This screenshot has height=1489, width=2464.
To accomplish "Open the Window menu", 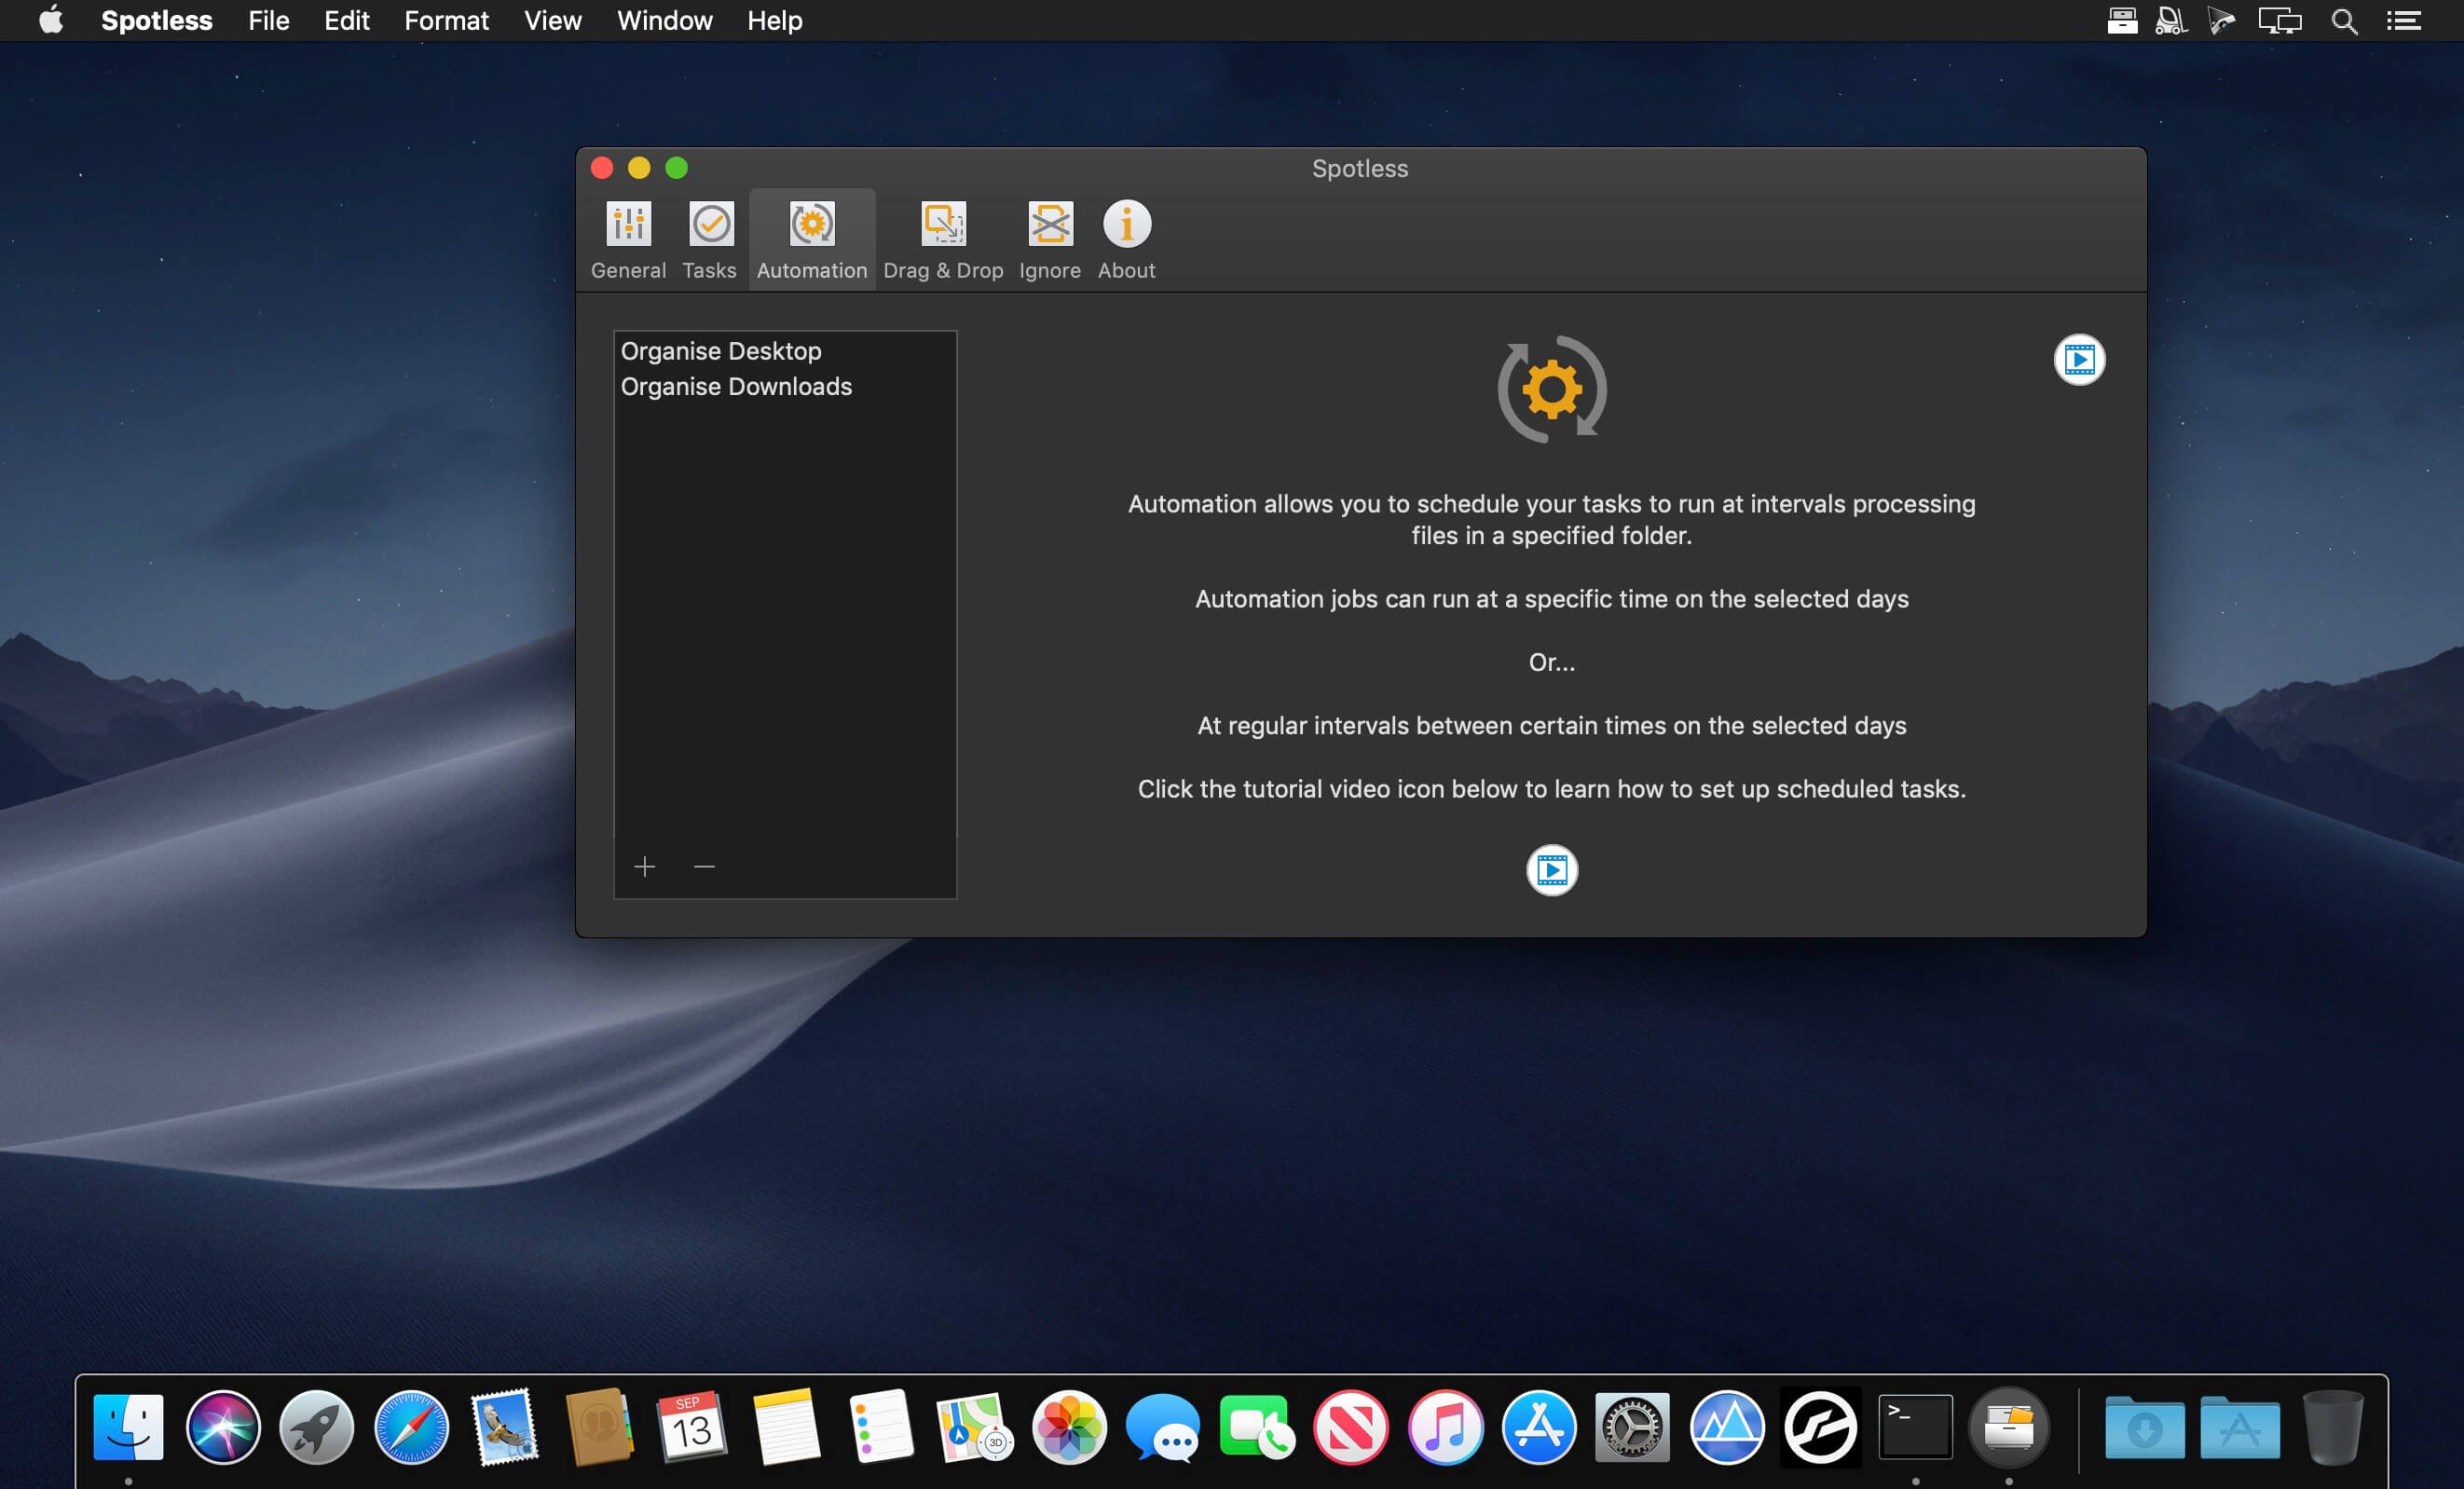I will click(x=664, y=20).
